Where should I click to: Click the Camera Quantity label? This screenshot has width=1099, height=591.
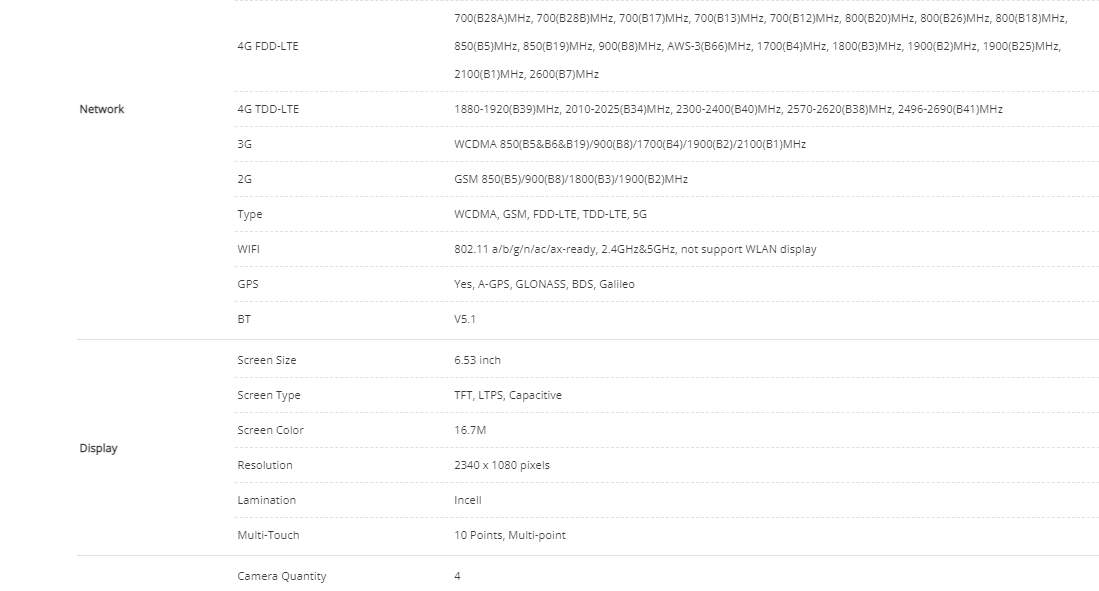282,576
